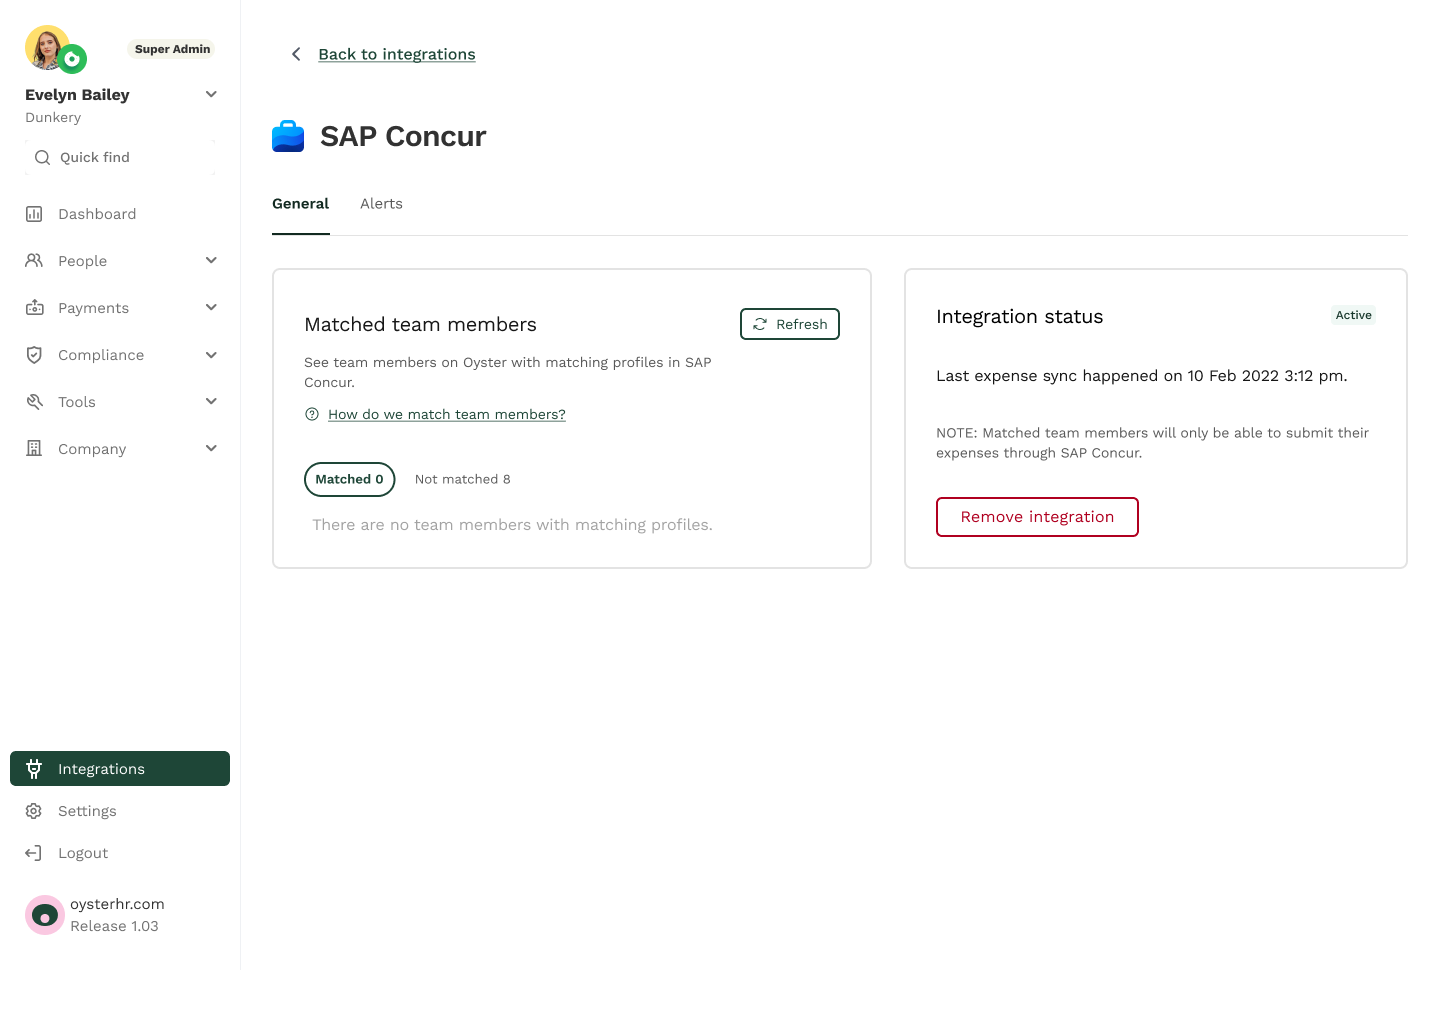Select the General tab

pos(300,204)
